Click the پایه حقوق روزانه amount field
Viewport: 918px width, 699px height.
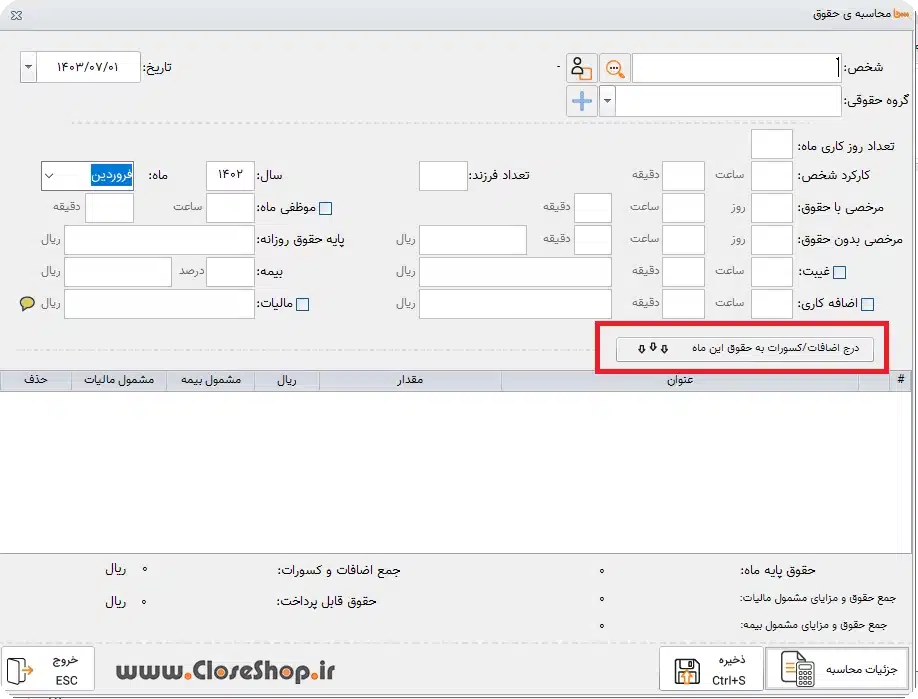(159, 240)
